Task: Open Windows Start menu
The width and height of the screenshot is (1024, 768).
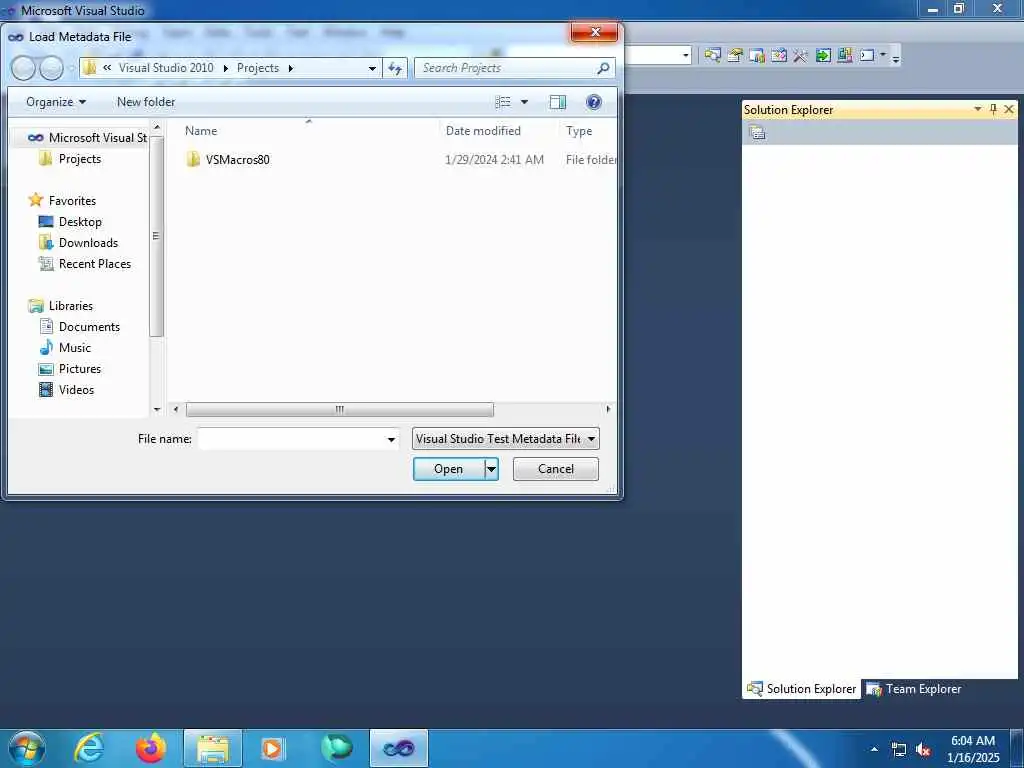Action: 27,748
